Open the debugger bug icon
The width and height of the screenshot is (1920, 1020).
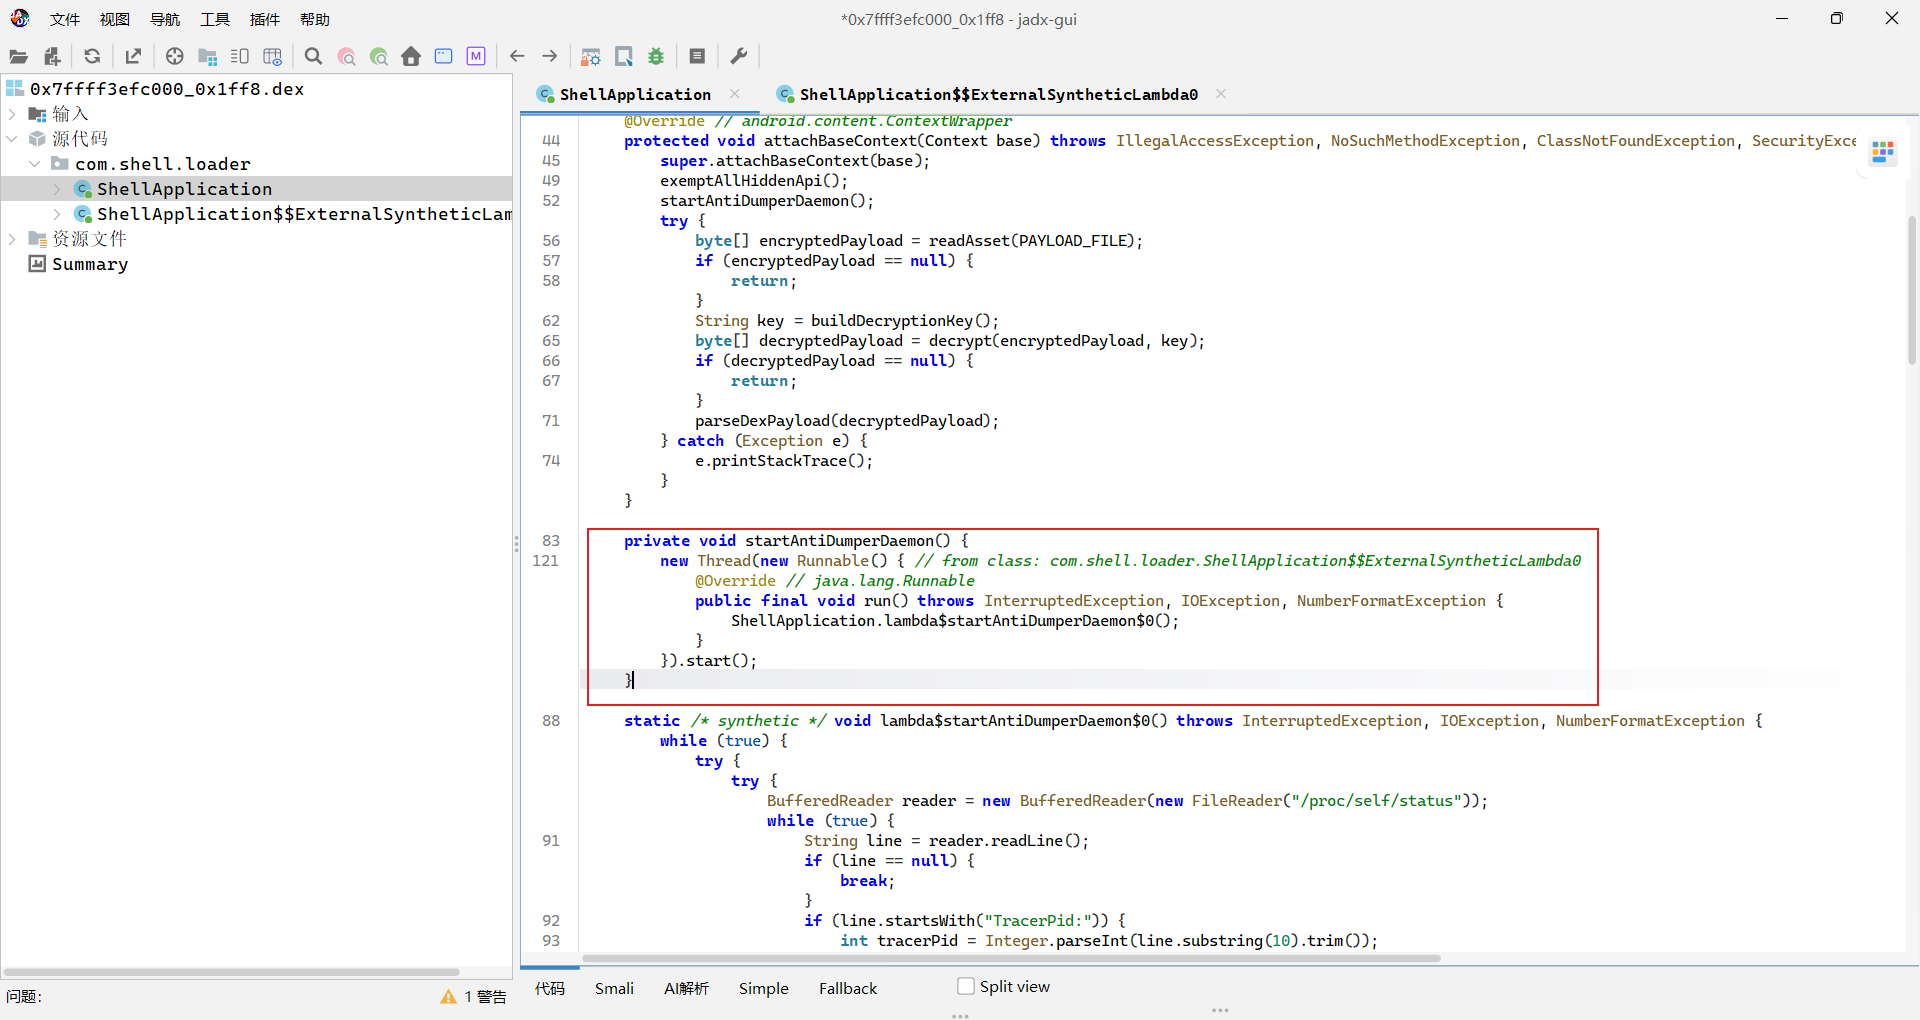pos(656,57)
